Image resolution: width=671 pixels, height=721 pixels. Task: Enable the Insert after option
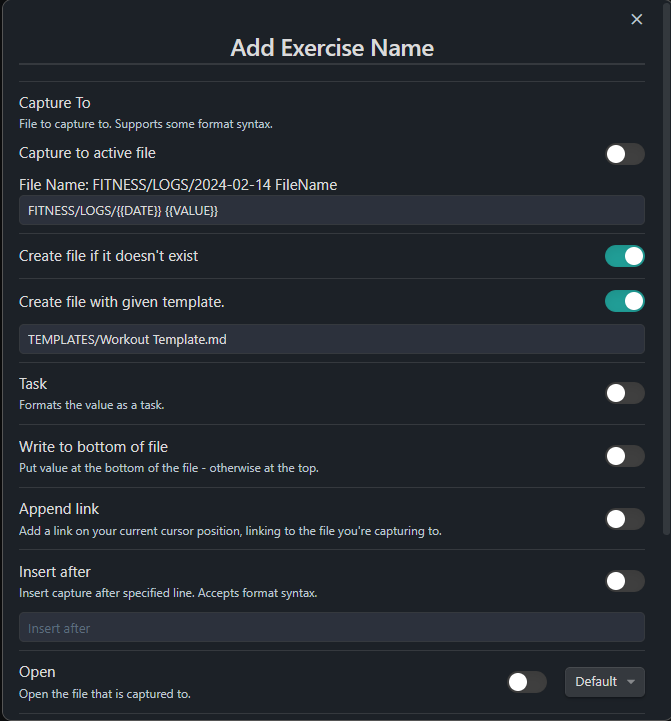point(624,581)
